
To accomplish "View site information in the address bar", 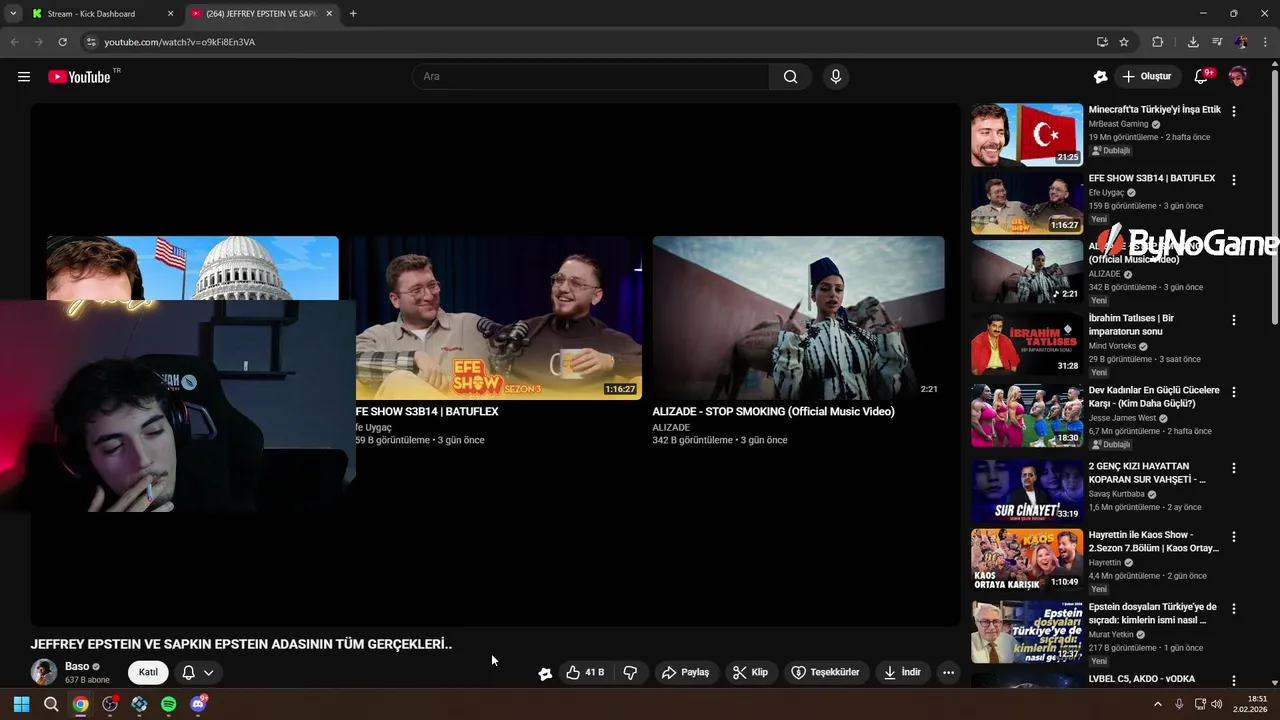I will coord(90,42).
